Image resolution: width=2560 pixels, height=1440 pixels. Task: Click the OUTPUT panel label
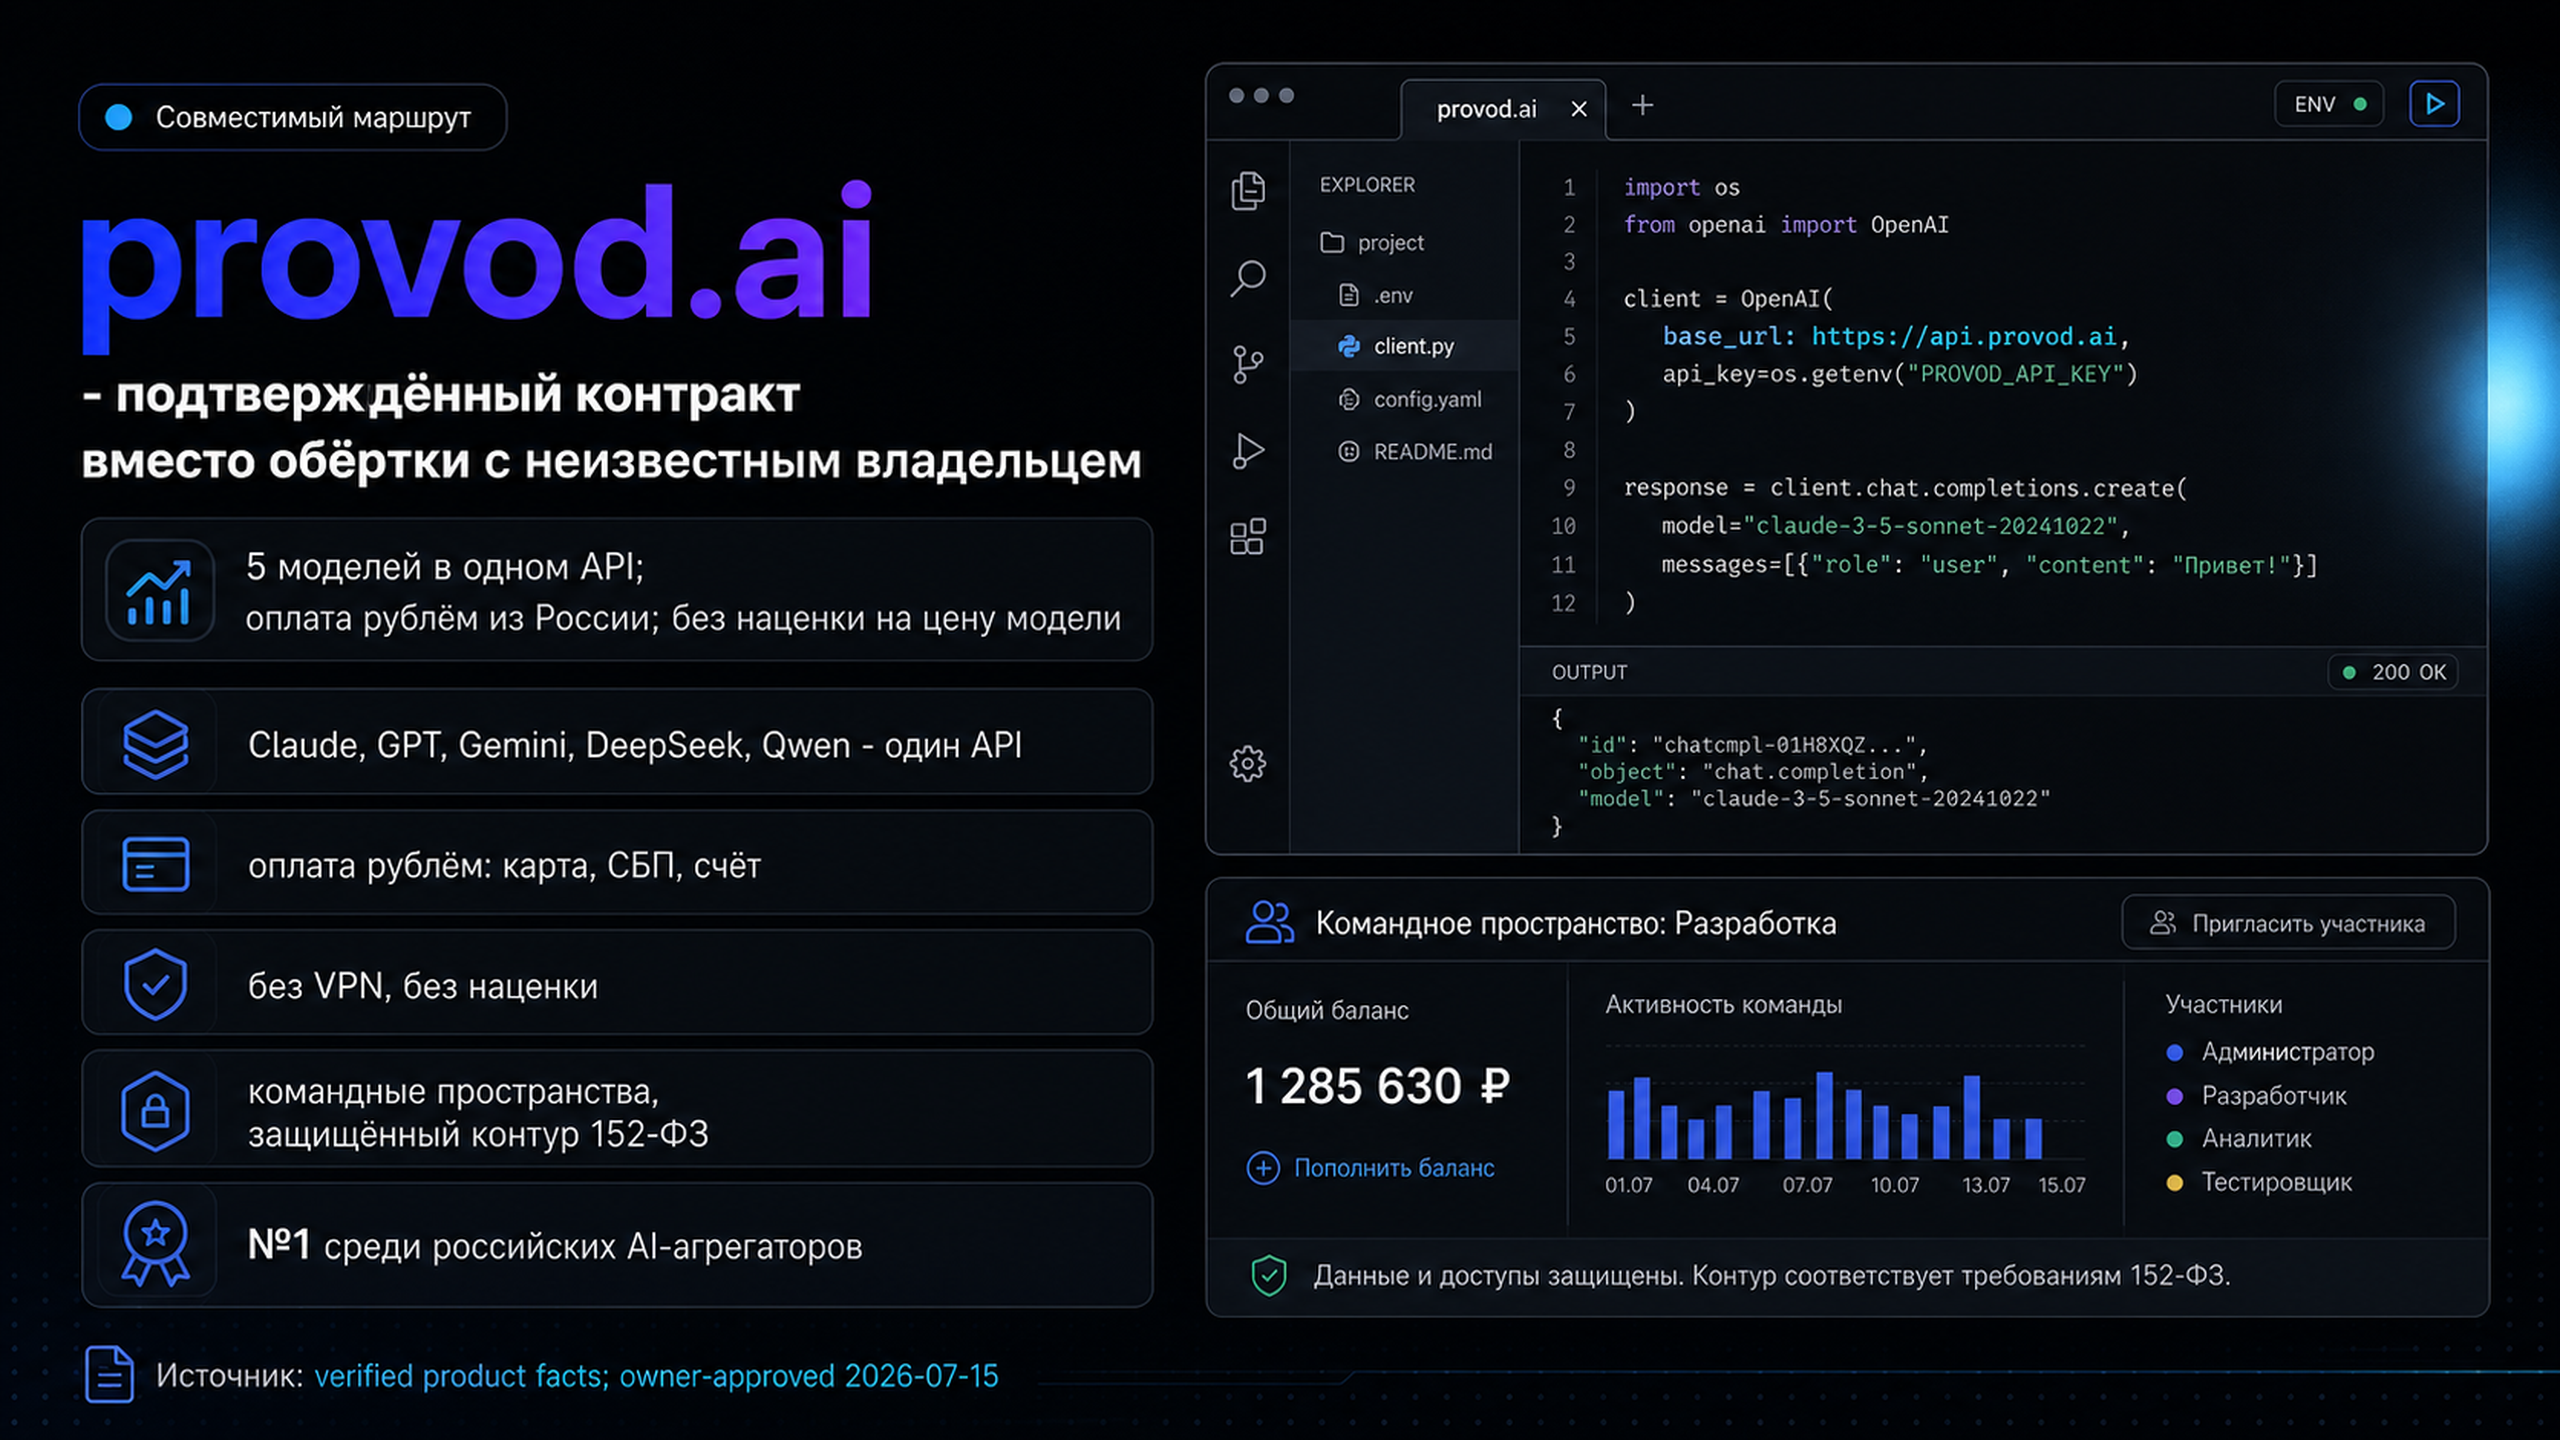1589,673
